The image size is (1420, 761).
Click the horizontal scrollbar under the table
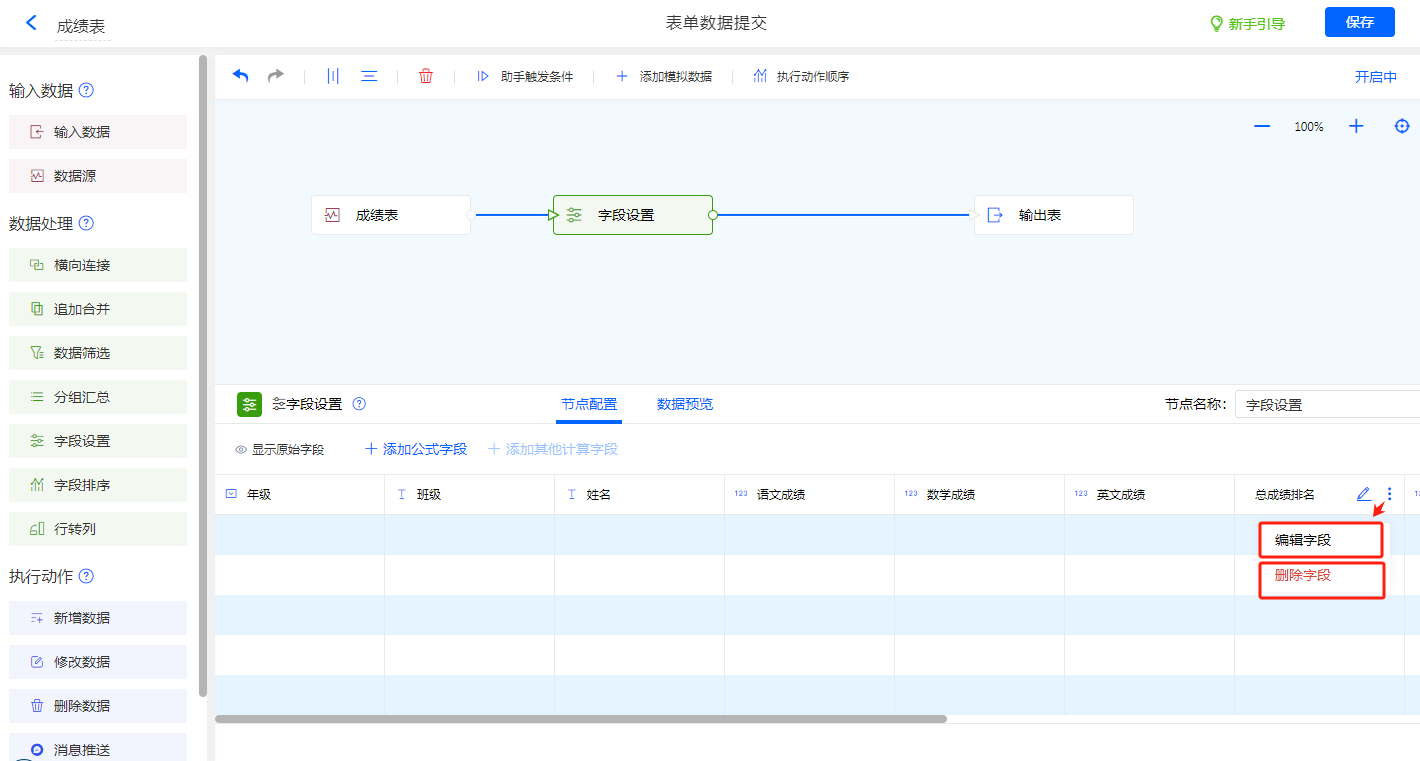tap(580, 718)
